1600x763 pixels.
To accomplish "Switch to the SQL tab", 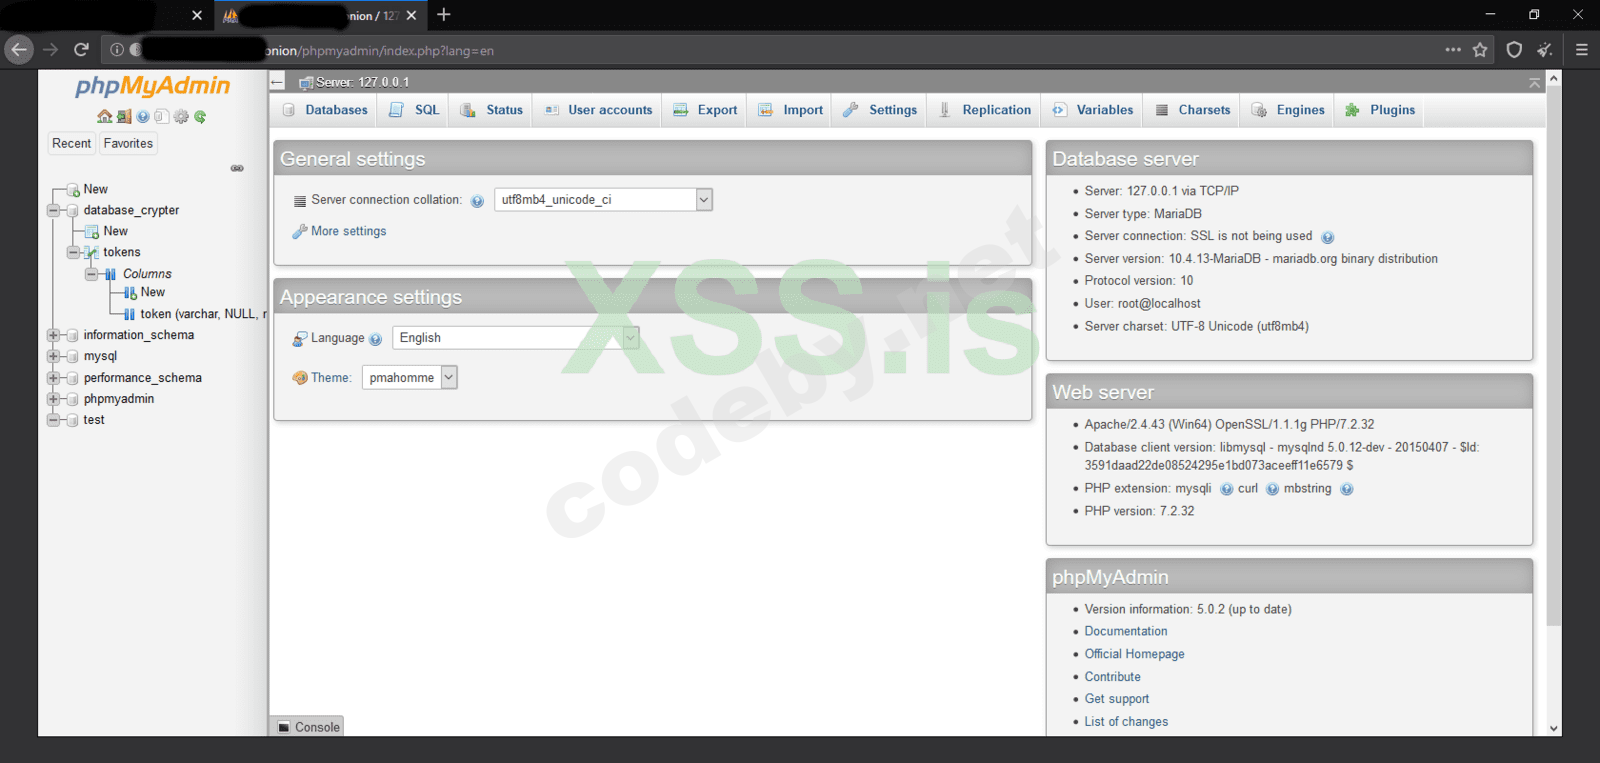I will pos(415,110).
